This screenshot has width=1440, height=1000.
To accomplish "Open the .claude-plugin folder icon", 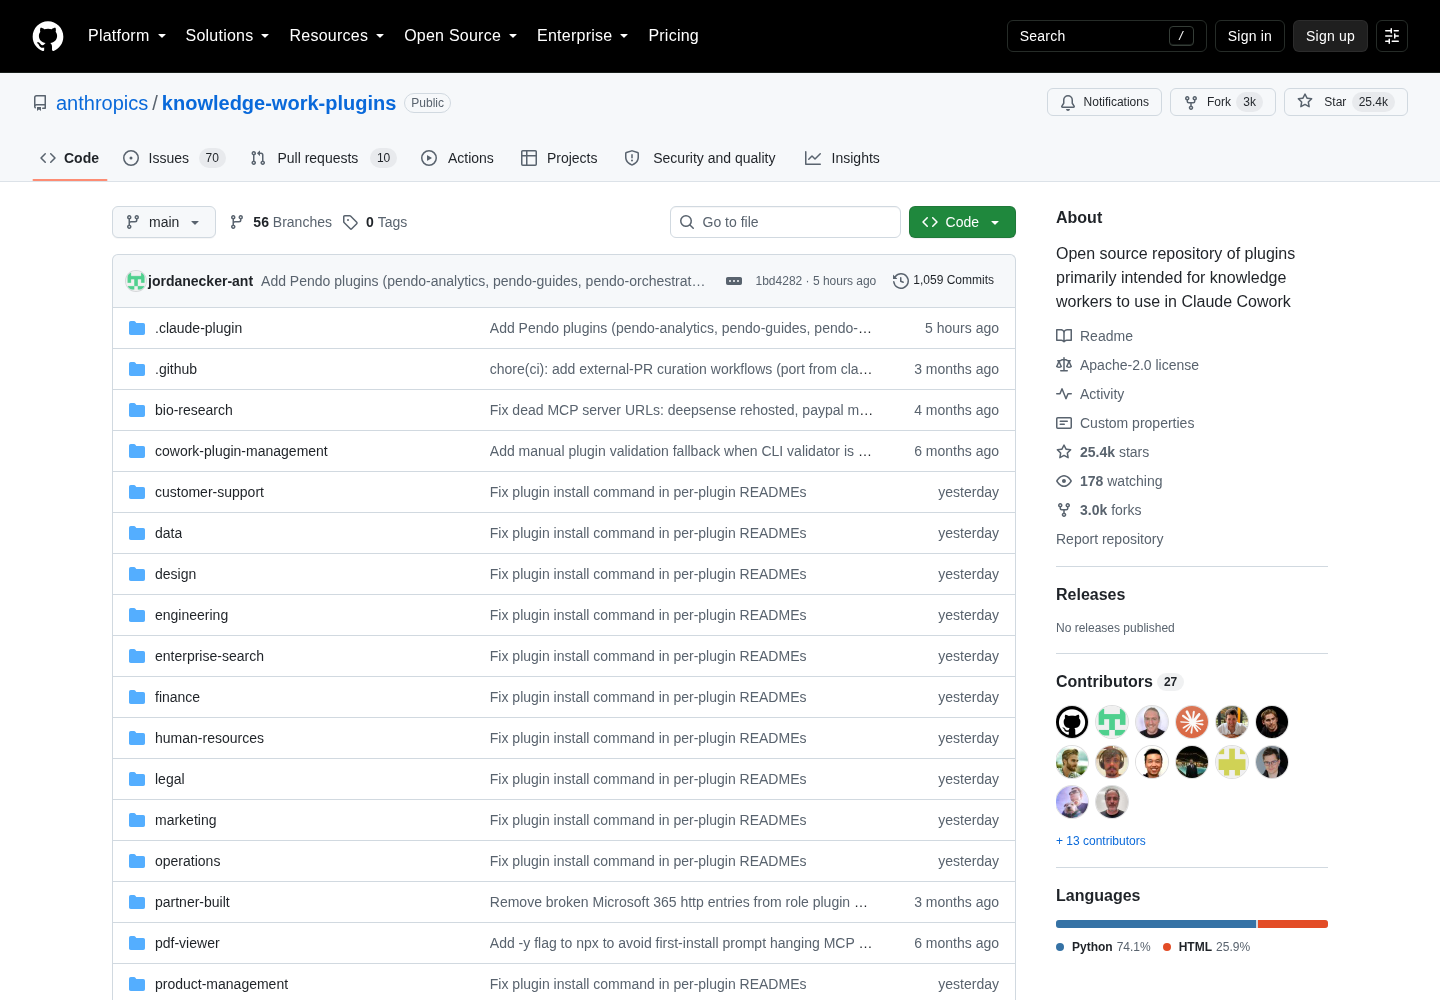I will [137, 328].
